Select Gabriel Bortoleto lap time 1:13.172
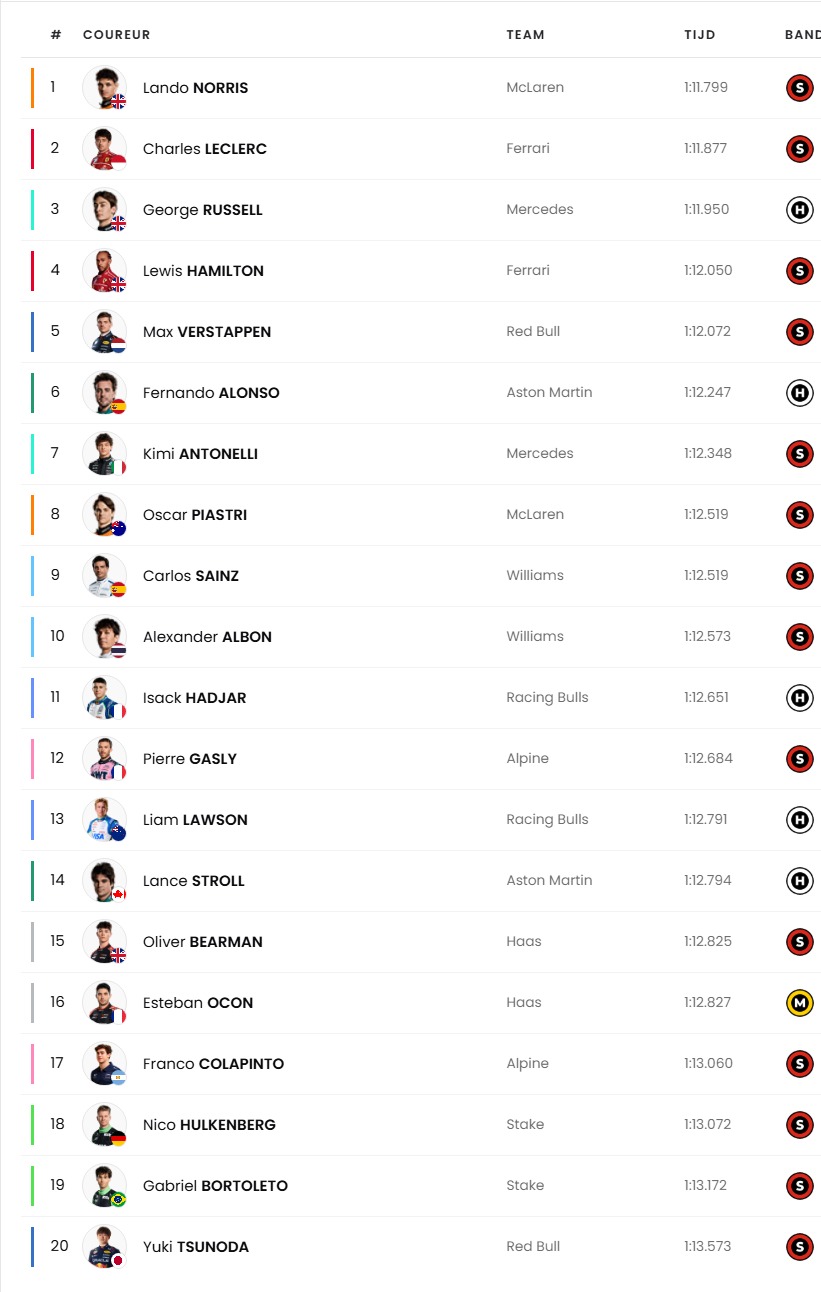 coord(706,1186)
